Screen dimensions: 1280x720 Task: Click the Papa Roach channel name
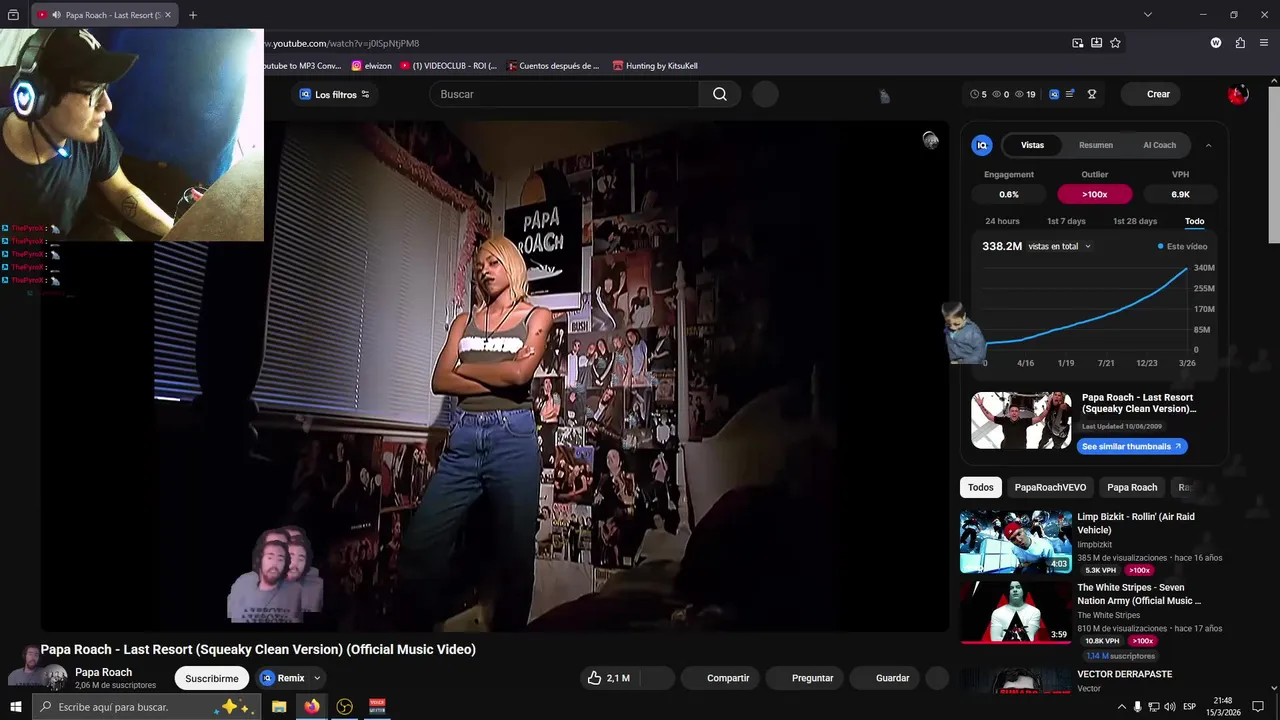[103, 672]
